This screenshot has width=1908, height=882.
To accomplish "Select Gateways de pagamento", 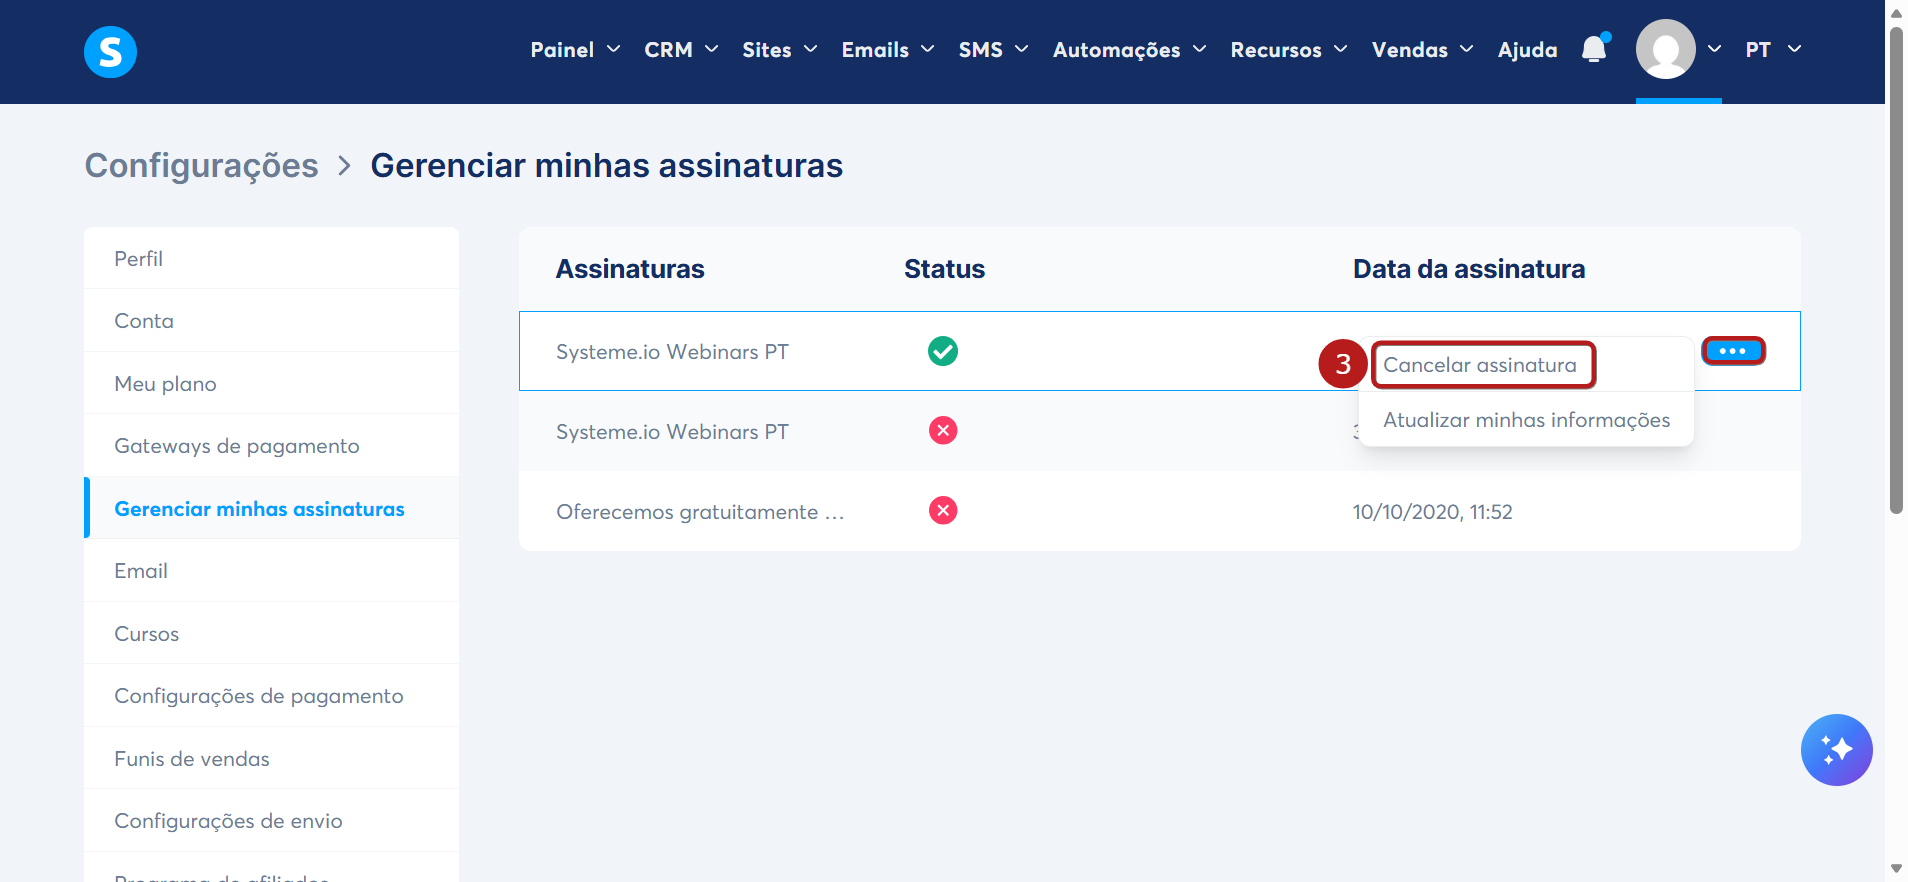I will pyautogui.click(x=271, y=446).
